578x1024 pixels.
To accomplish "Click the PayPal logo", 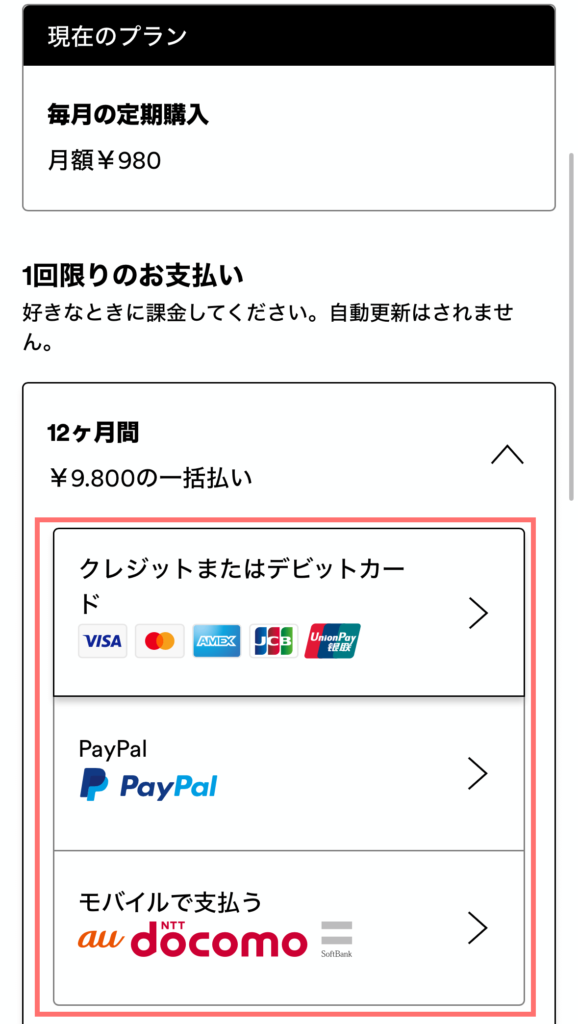I will (x=148, y=784).
